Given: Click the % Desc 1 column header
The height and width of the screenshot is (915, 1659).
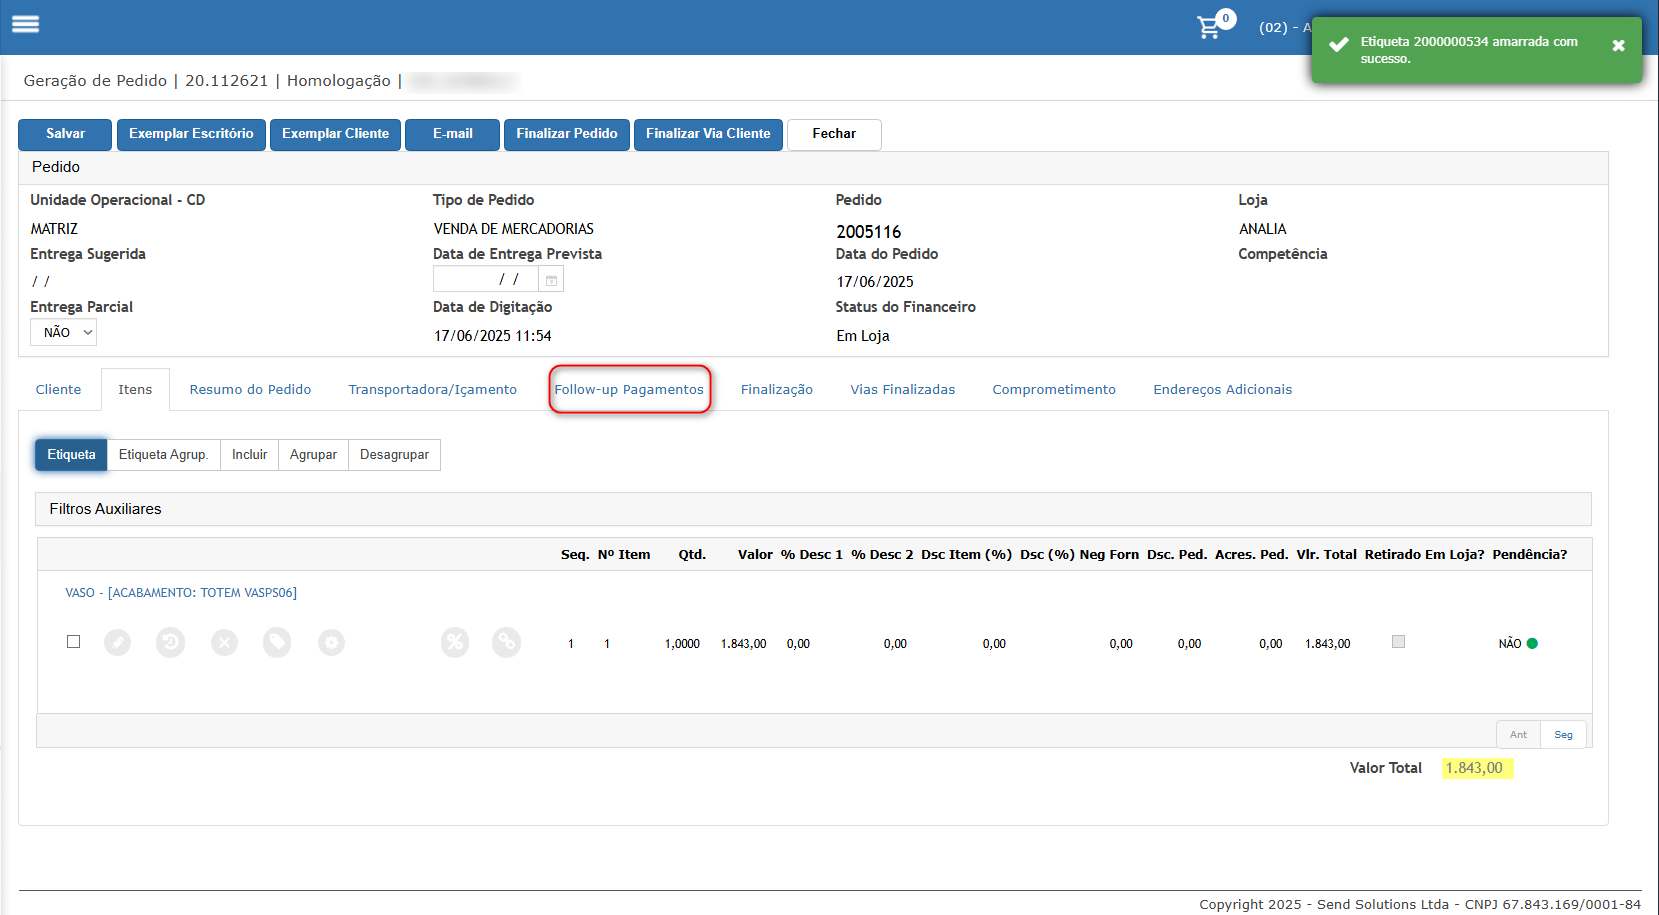Looking at the screenshot, I should point(812,554).
